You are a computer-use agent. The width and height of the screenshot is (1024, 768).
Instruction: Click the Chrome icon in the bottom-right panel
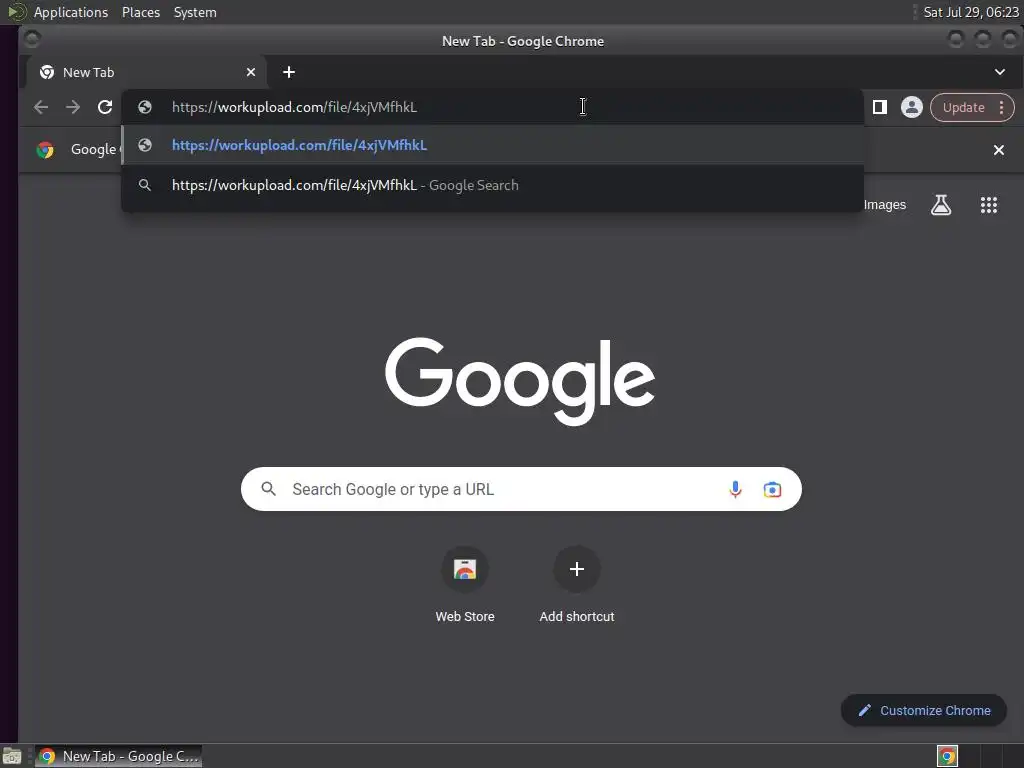947,756
